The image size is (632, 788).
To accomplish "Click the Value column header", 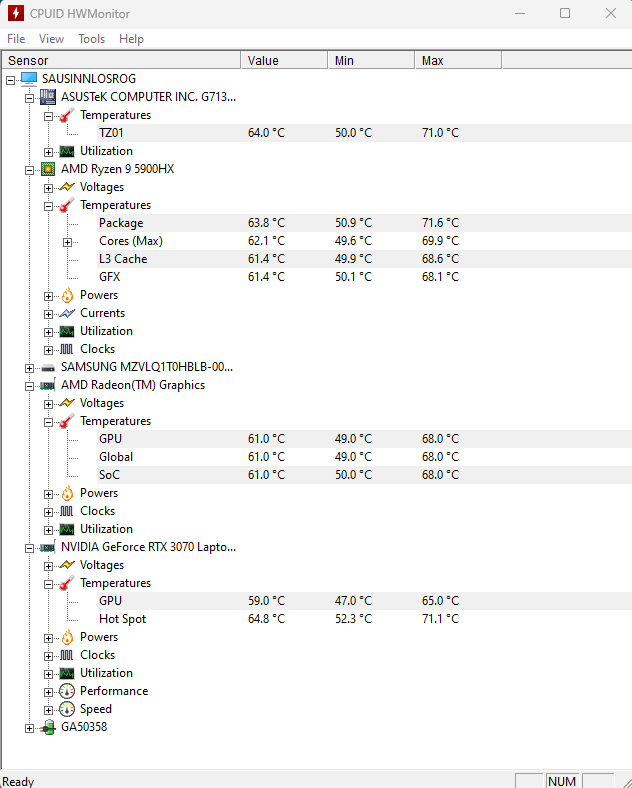I will 284,60.
